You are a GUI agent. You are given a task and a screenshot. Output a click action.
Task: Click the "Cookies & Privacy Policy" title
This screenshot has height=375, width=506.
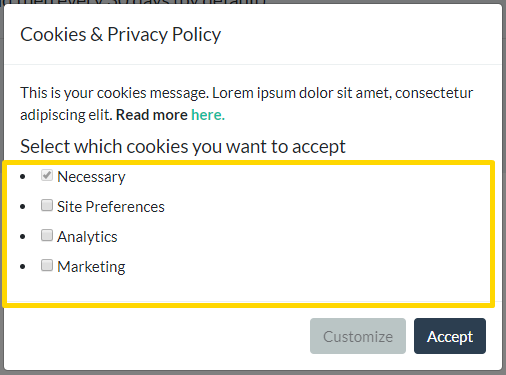pos(120,35)
